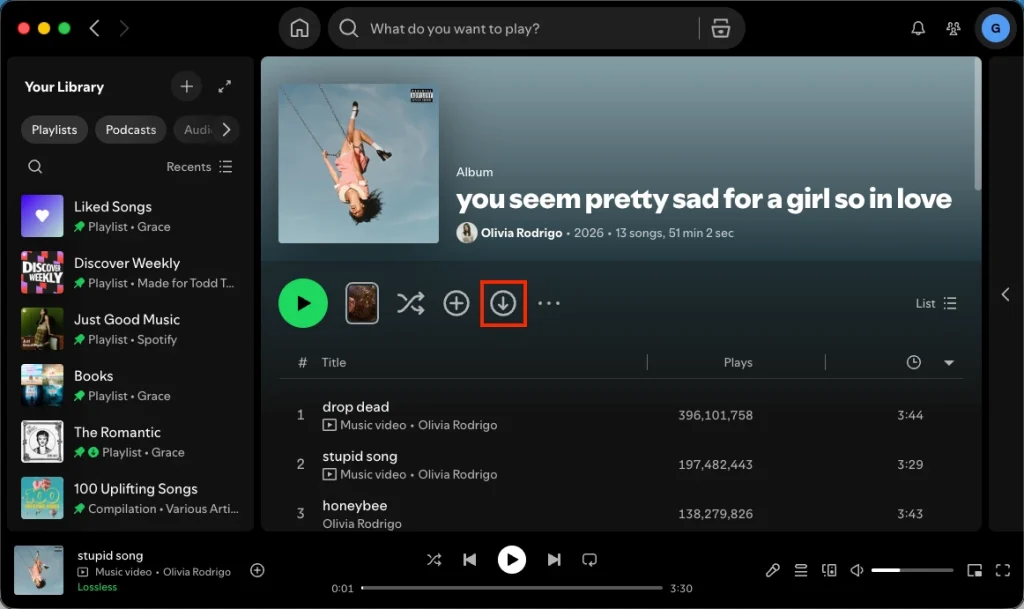Enable shuffle for the album
Screen dimensions: 1024x609
coord(410,303)
